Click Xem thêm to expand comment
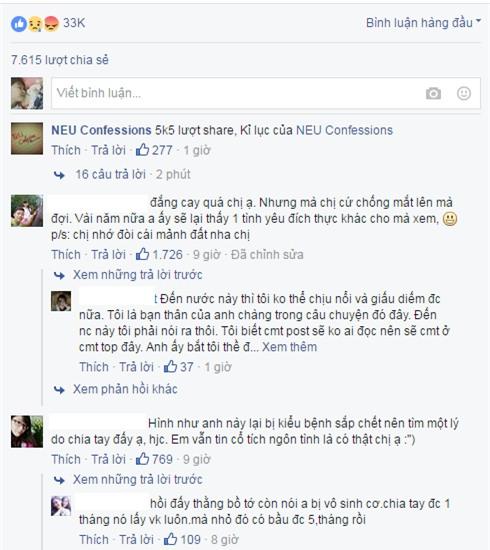Image resolution: width=490 pixels, height=550 pixels. point(289,347)
